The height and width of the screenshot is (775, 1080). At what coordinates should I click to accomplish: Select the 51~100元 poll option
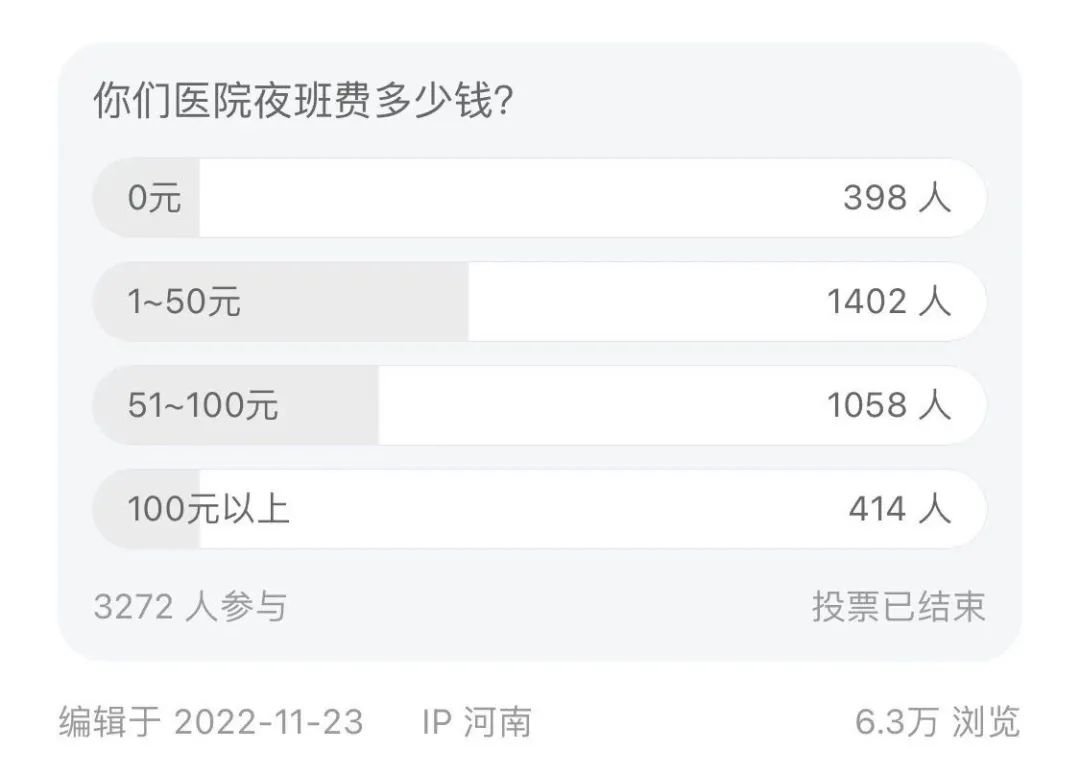coord(539,405)
